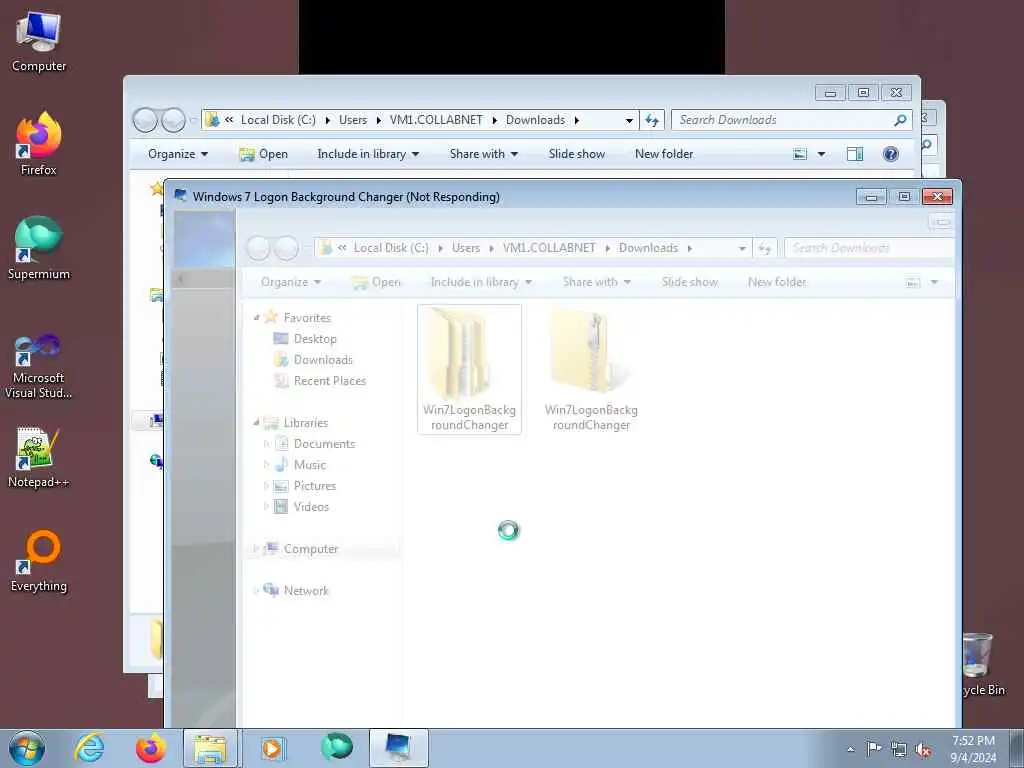Collapse the Libraries group in the front window
Image resolution: width=1024 pixels, height=768 pixels.
(256, 423)
